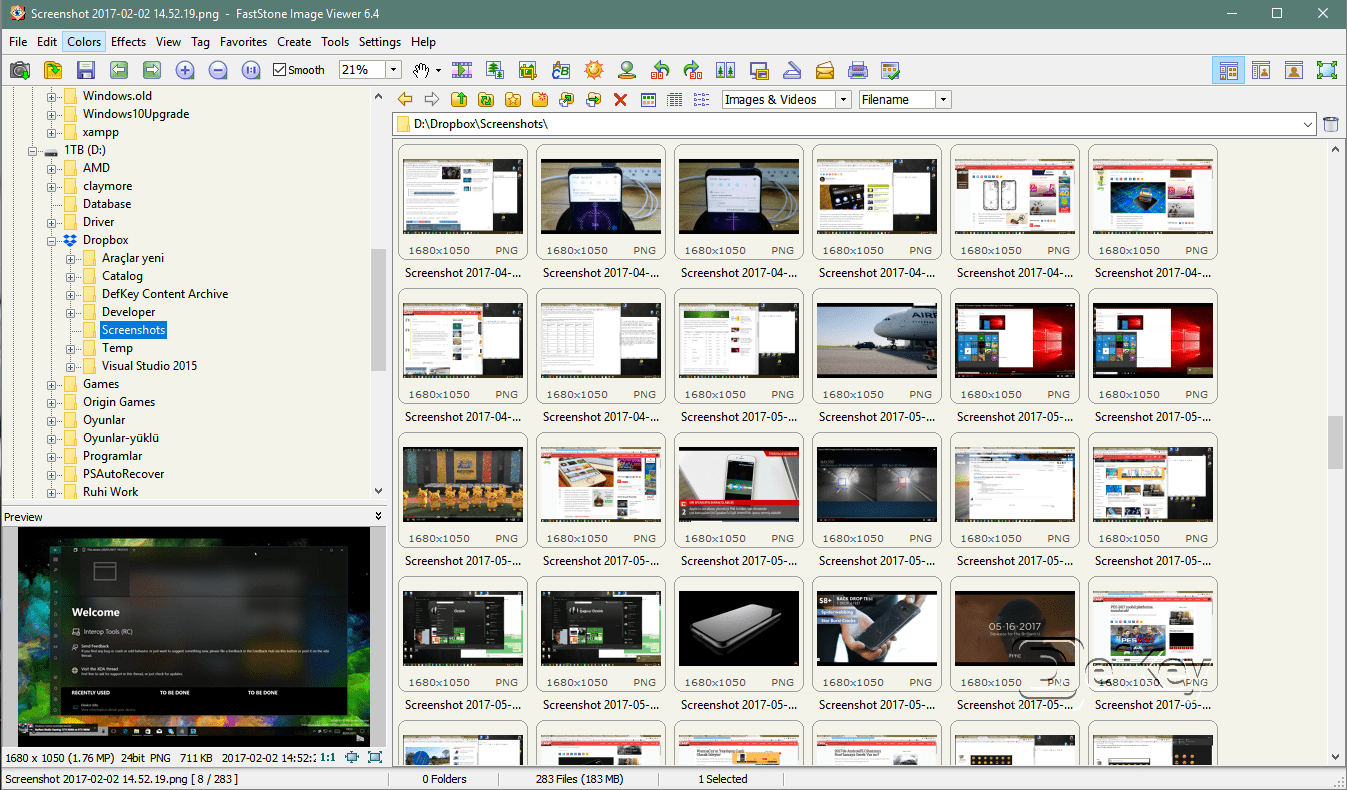Go up one folder level
This screenshot has height=790, width=1347.
458,99
